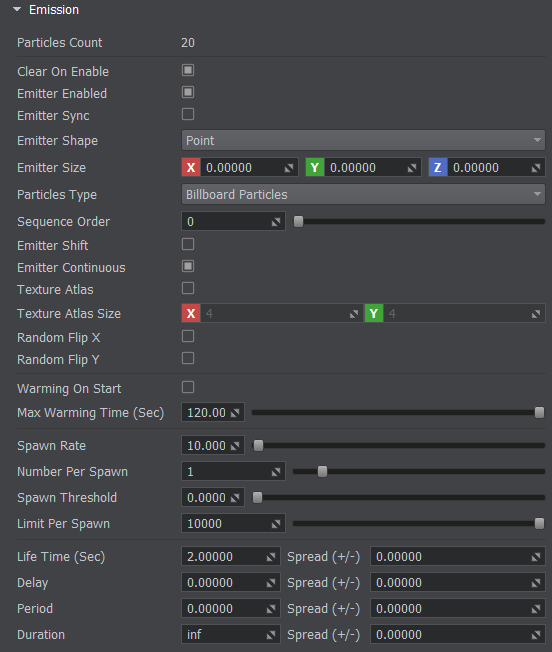Click the Delay value input field

231,583
